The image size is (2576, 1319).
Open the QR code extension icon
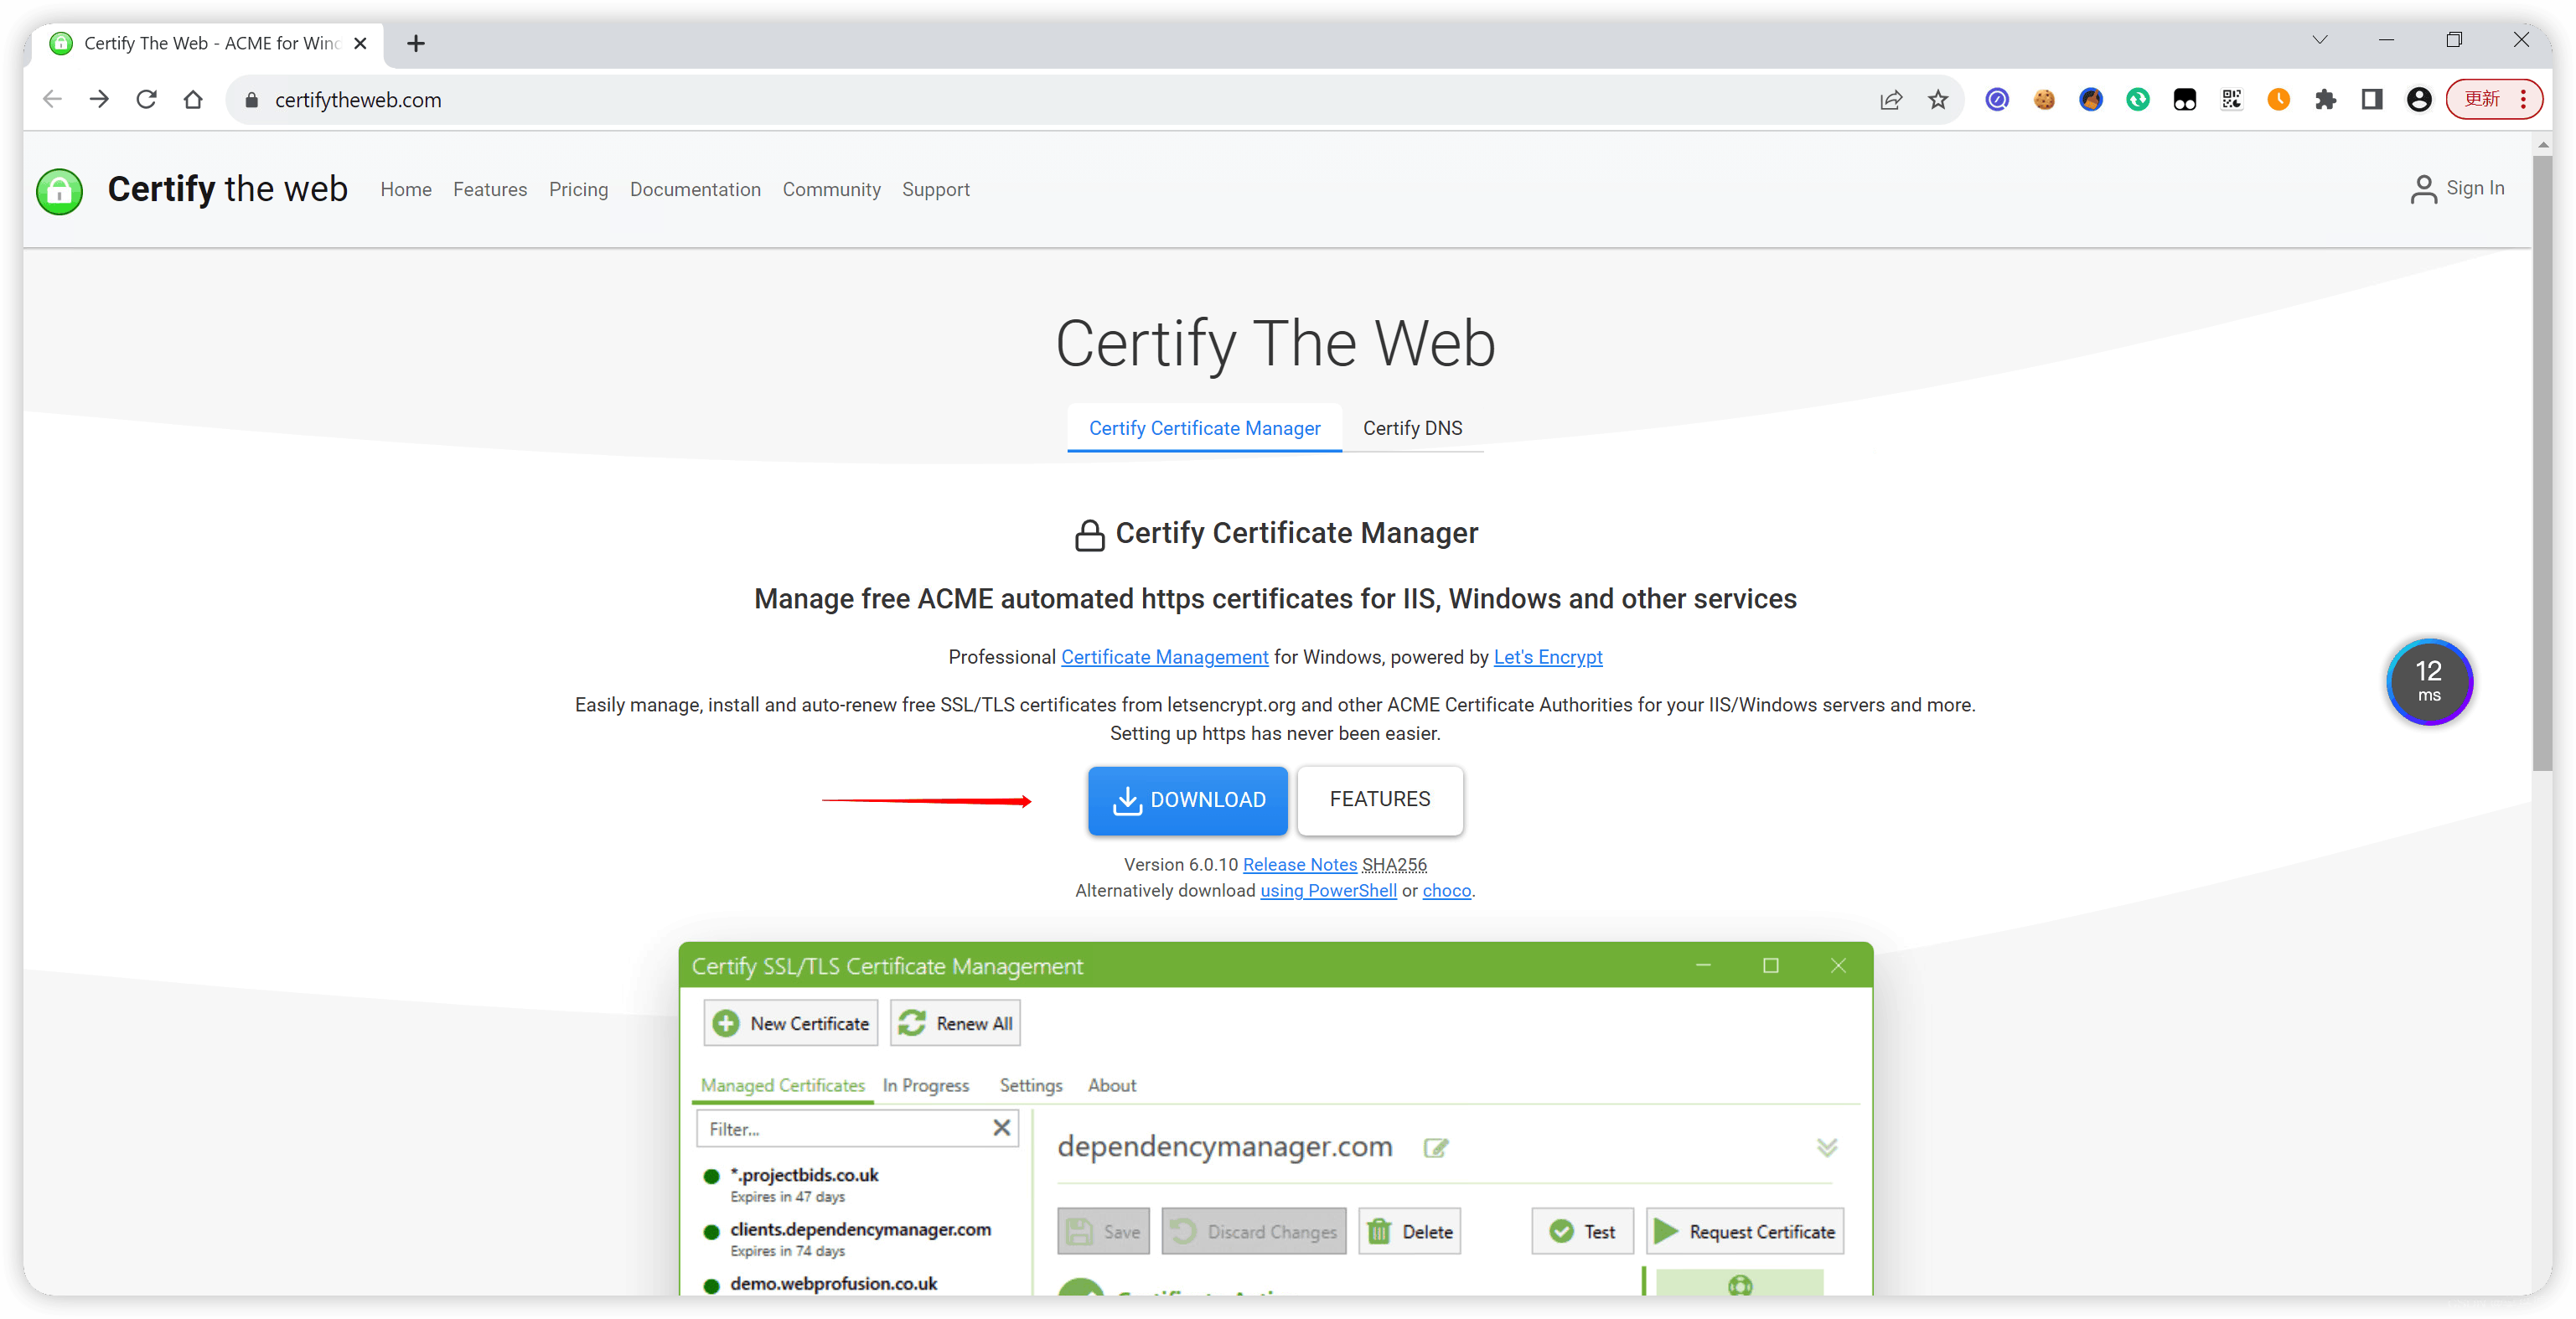pyautogui.click(x=2231, y=99)
